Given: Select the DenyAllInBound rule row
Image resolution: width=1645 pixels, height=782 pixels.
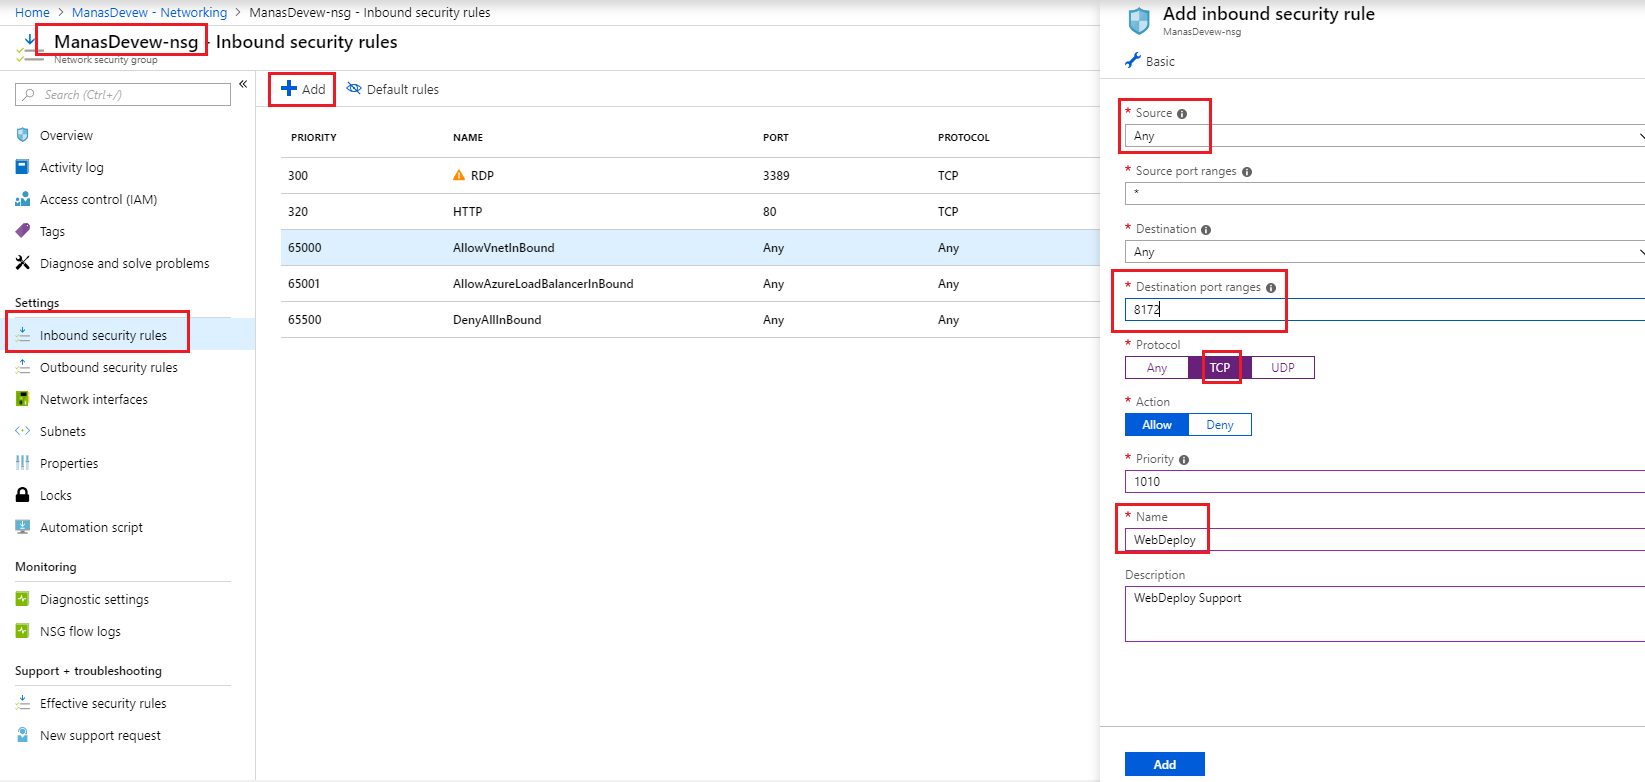Looking at the screenshot, I should pyautogui.click(x=690, y=319).
